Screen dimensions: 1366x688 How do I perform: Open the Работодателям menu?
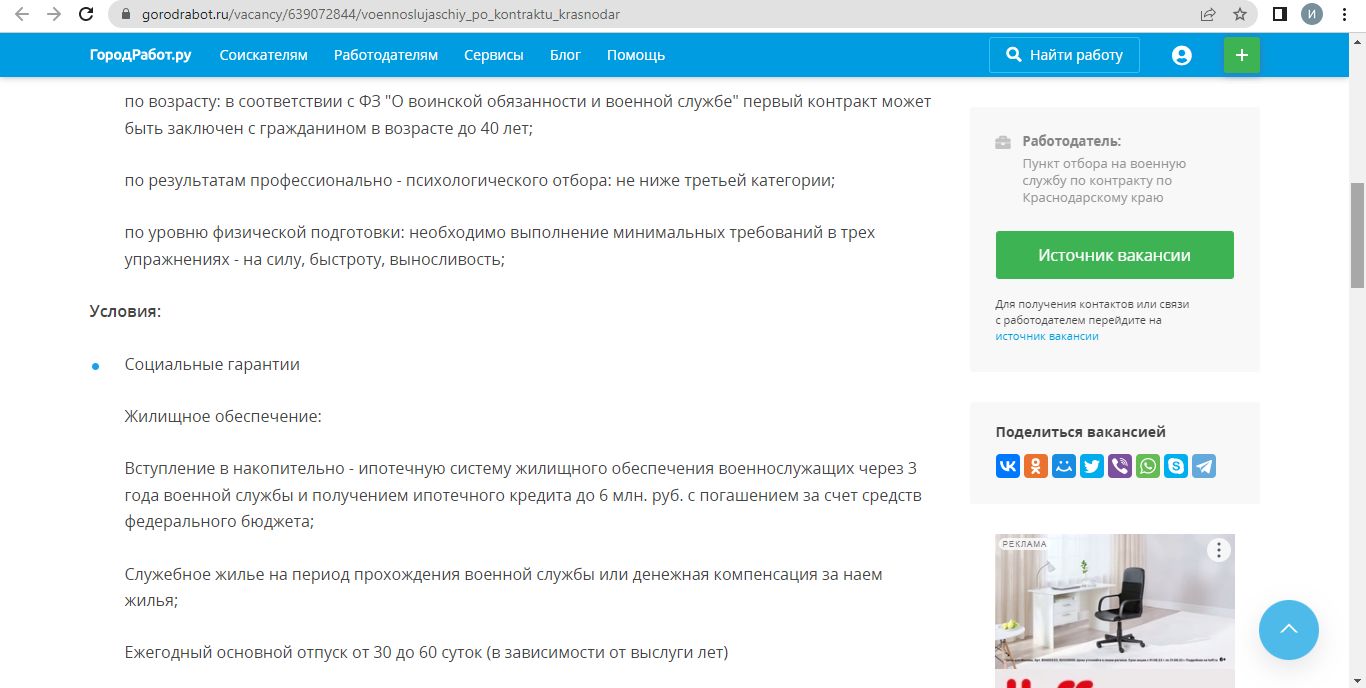(x=386, y=55)
